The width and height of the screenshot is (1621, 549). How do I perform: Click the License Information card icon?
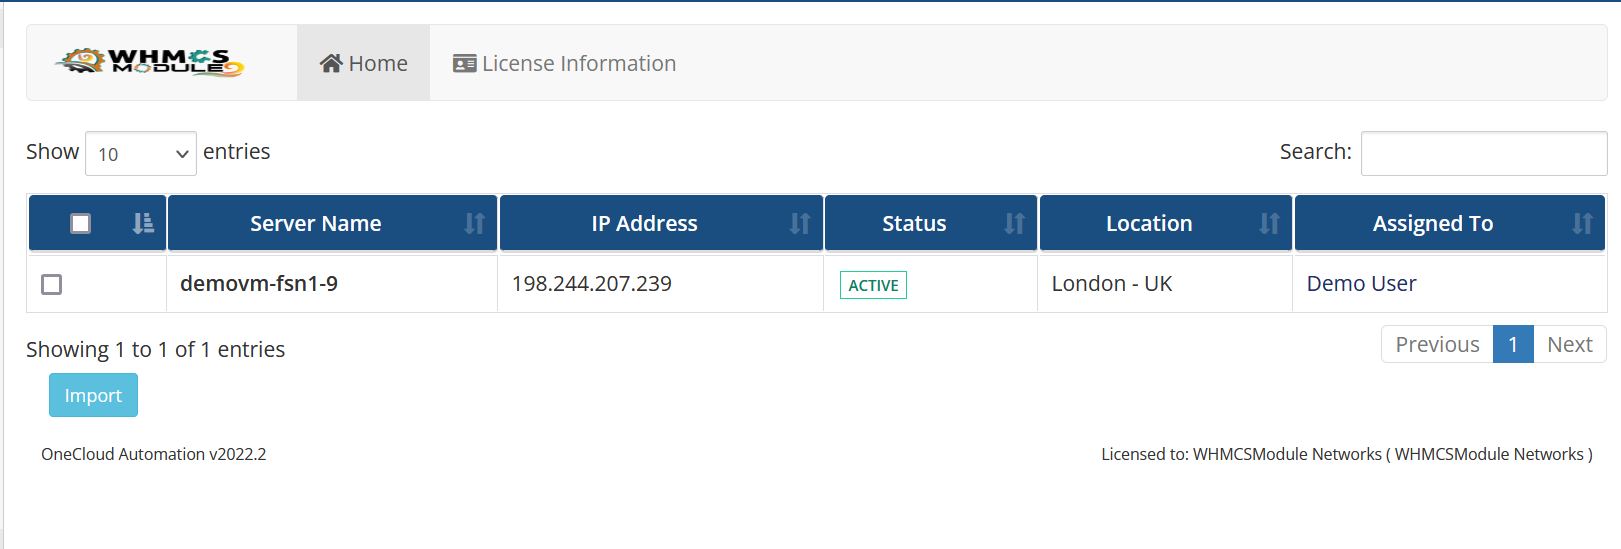[464, 63]
